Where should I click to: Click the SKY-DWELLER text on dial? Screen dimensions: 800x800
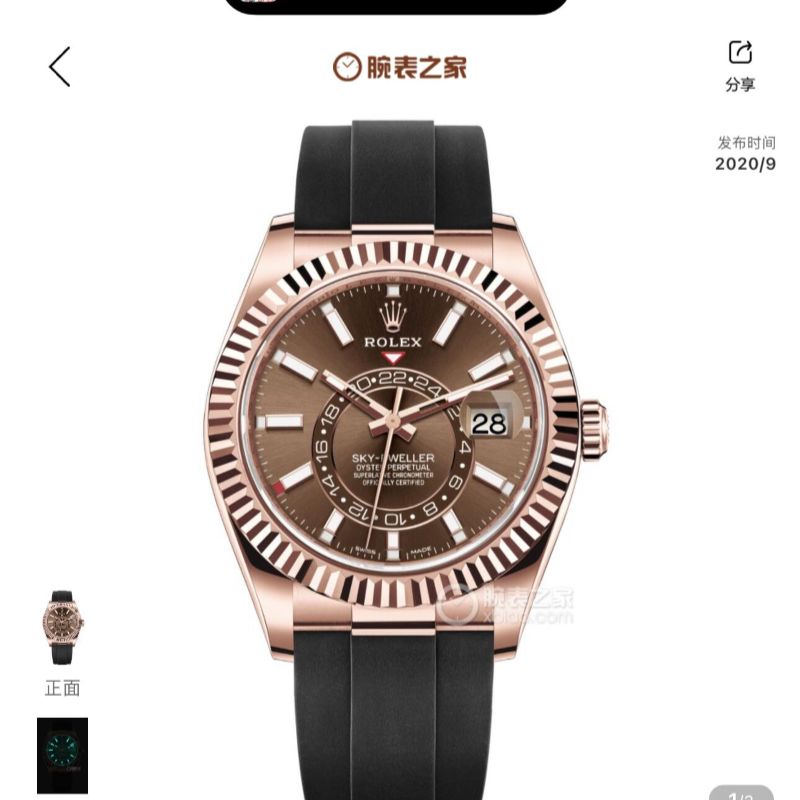[x=393, y=458]
